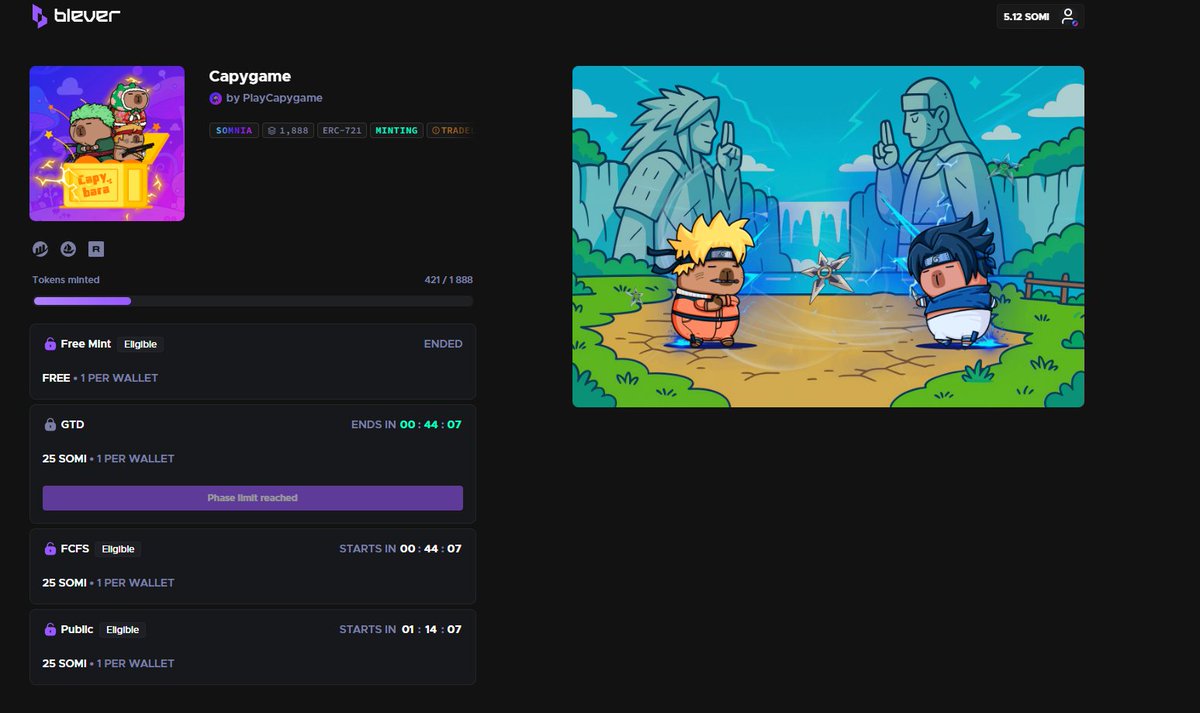The height and width of the screenshot is (713, 1200).
Task: Click the ERC-721 tag
Action: click(341, 130)
